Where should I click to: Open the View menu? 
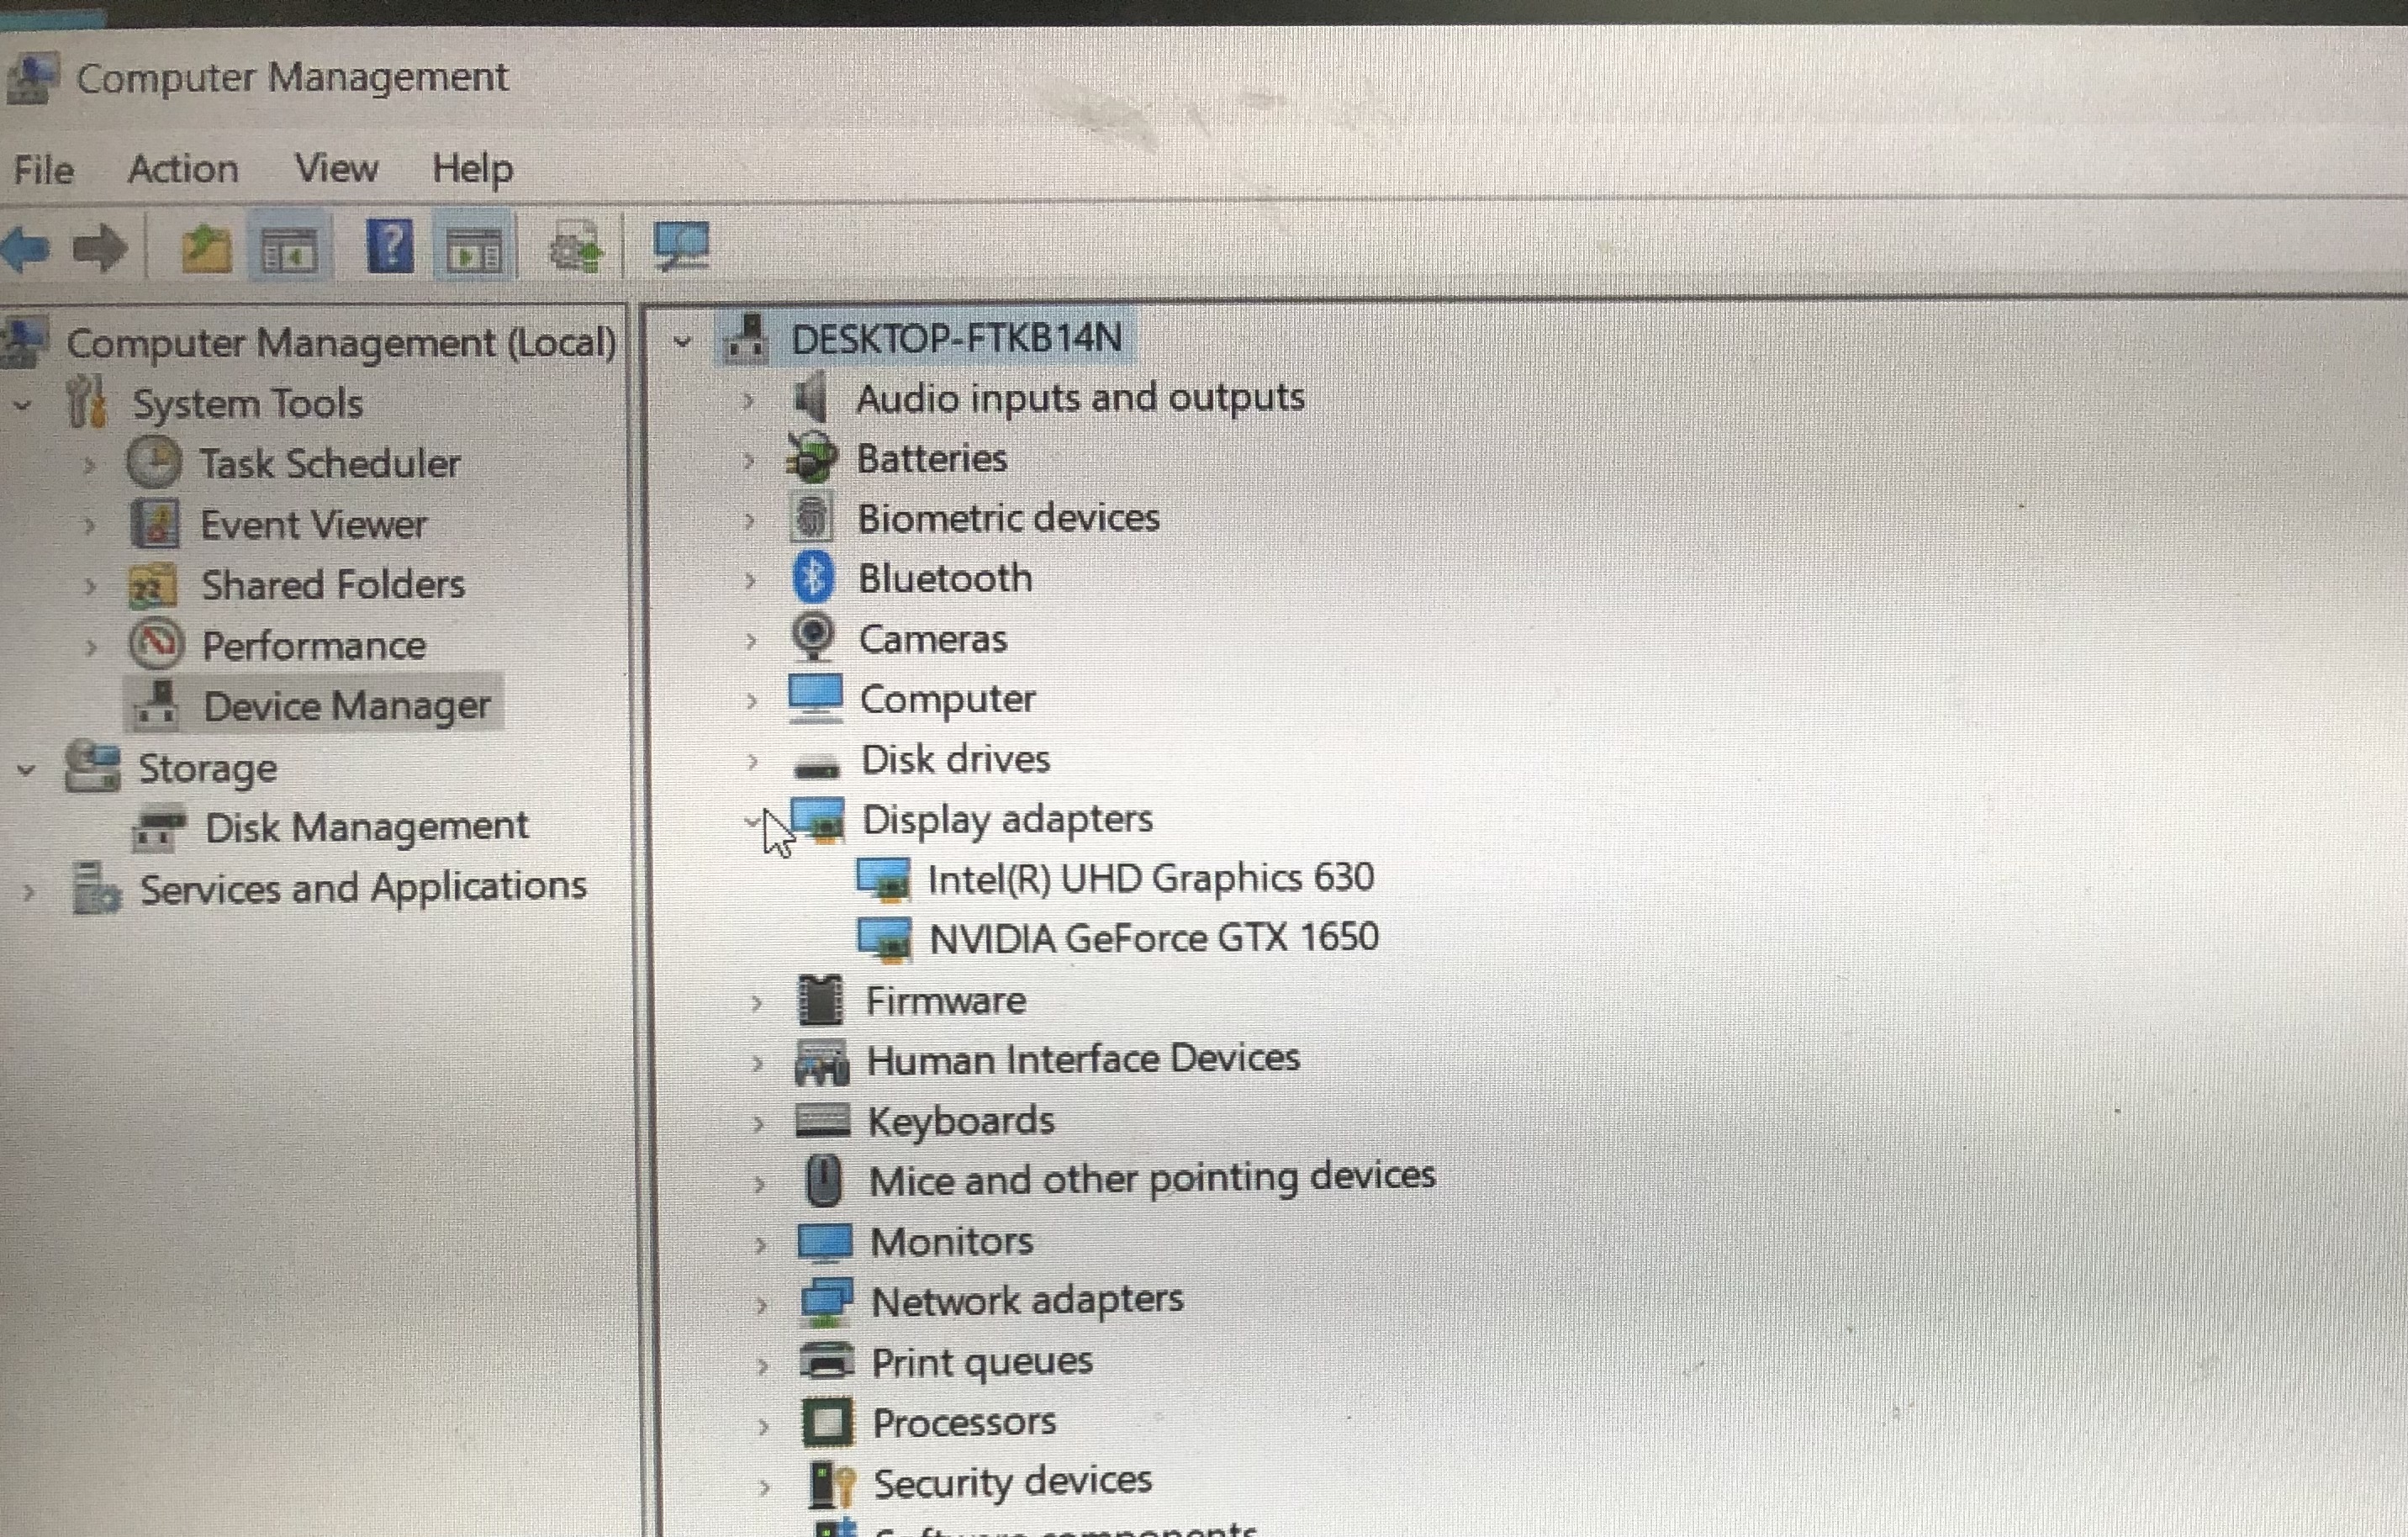tap(336, 168)
